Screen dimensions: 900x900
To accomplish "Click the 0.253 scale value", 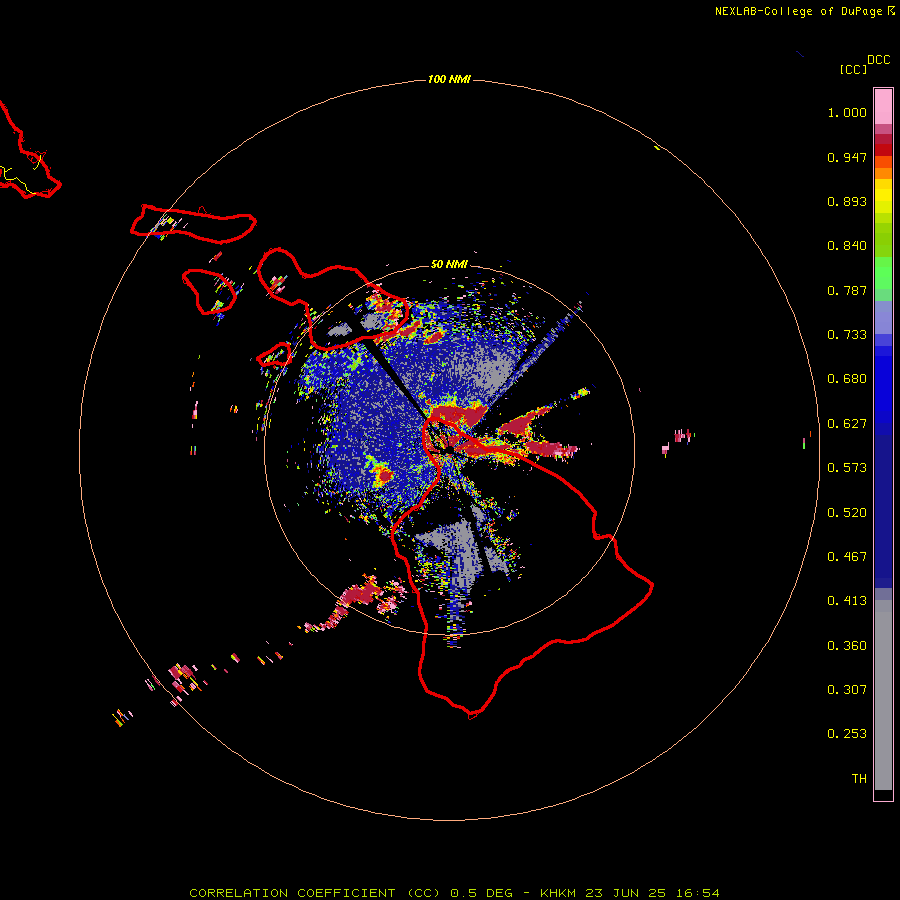I will (847, 734).
